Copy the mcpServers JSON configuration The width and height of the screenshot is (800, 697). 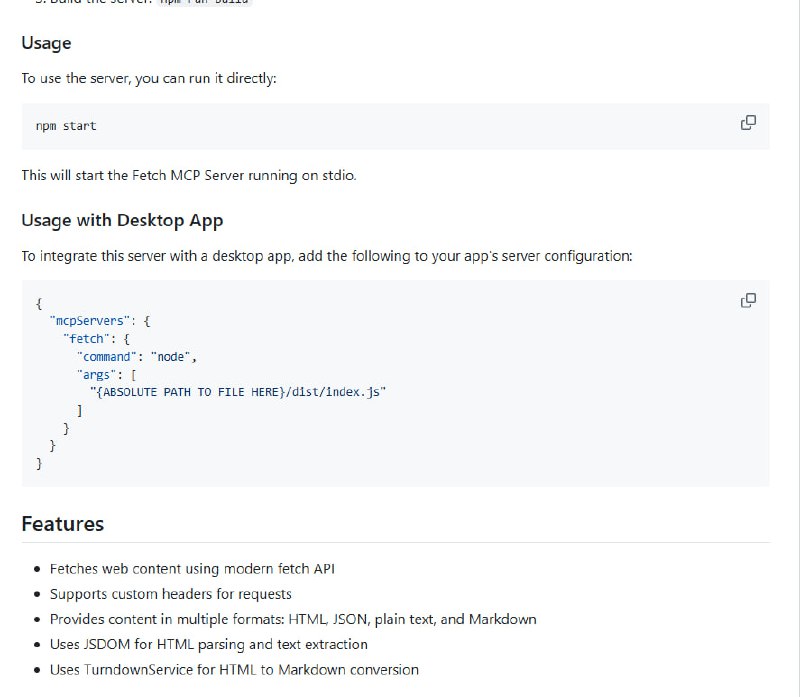747,300
